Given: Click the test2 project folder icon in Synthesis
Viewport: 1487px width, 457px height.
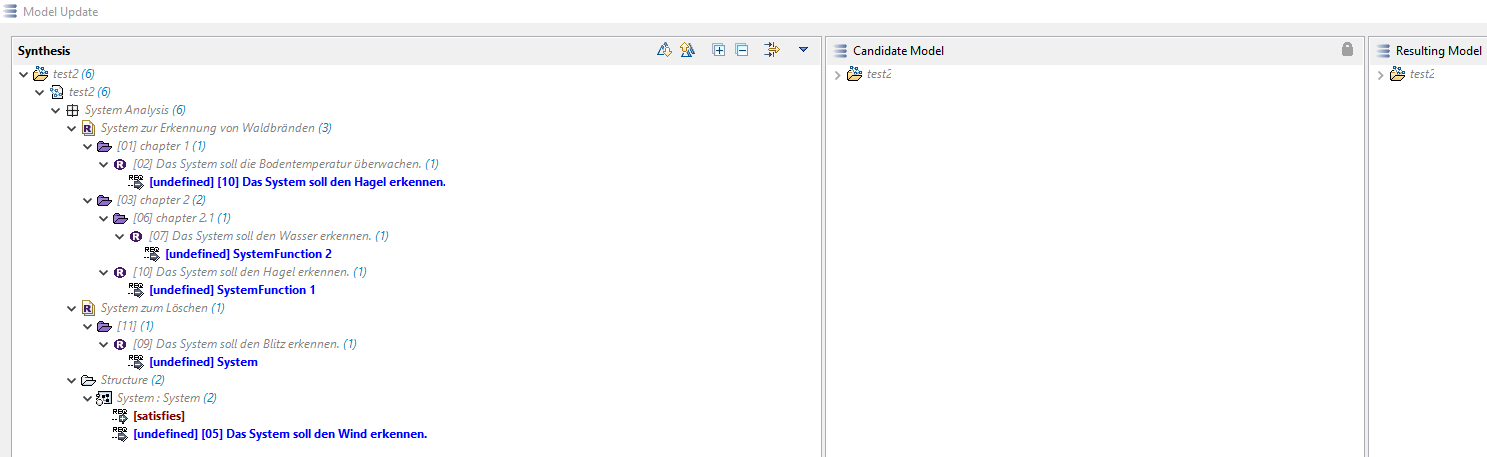Looking at the screenshot, I should (x=40, y=74).
